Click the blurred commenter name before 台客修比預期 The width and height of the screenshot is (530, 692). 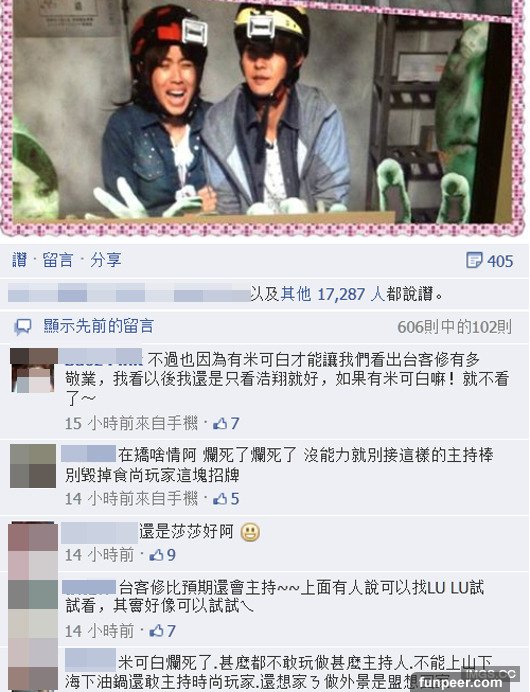(x=89, y=588)
